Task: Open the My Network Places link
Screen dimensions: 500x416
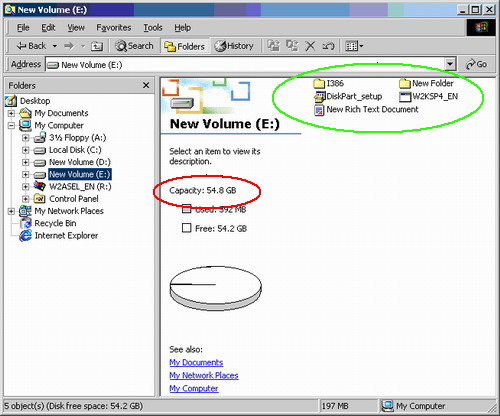Action: (x=204, y=375)
